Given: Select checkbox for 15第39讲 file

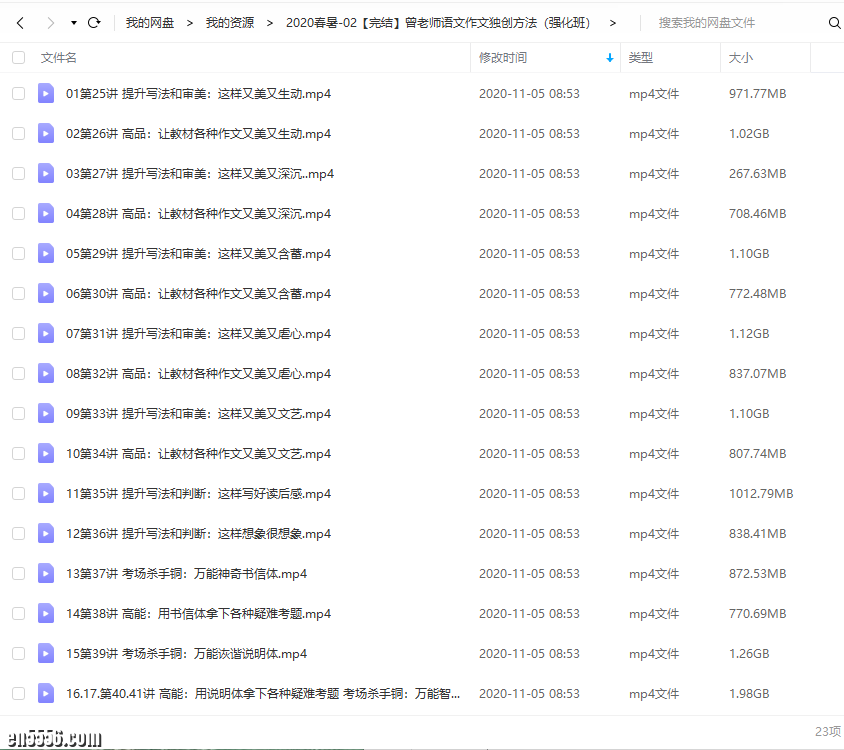Looking at the screenshot, I should (x=18, y=654).
